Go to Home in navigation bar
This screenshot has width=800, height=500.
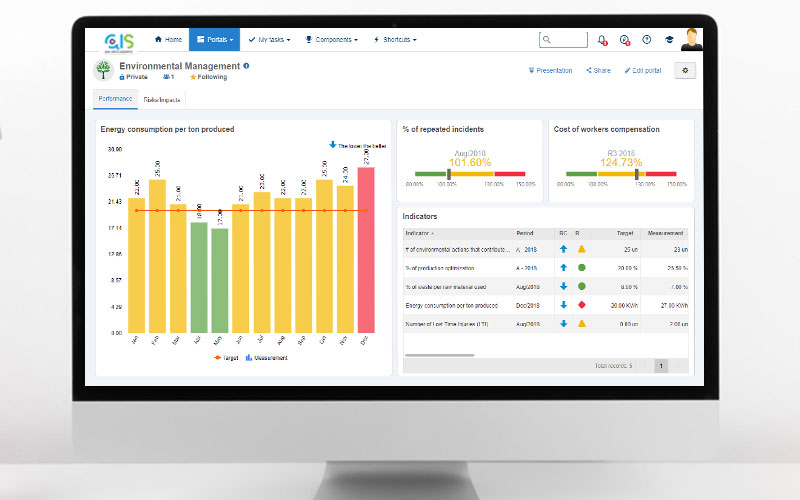168,40
